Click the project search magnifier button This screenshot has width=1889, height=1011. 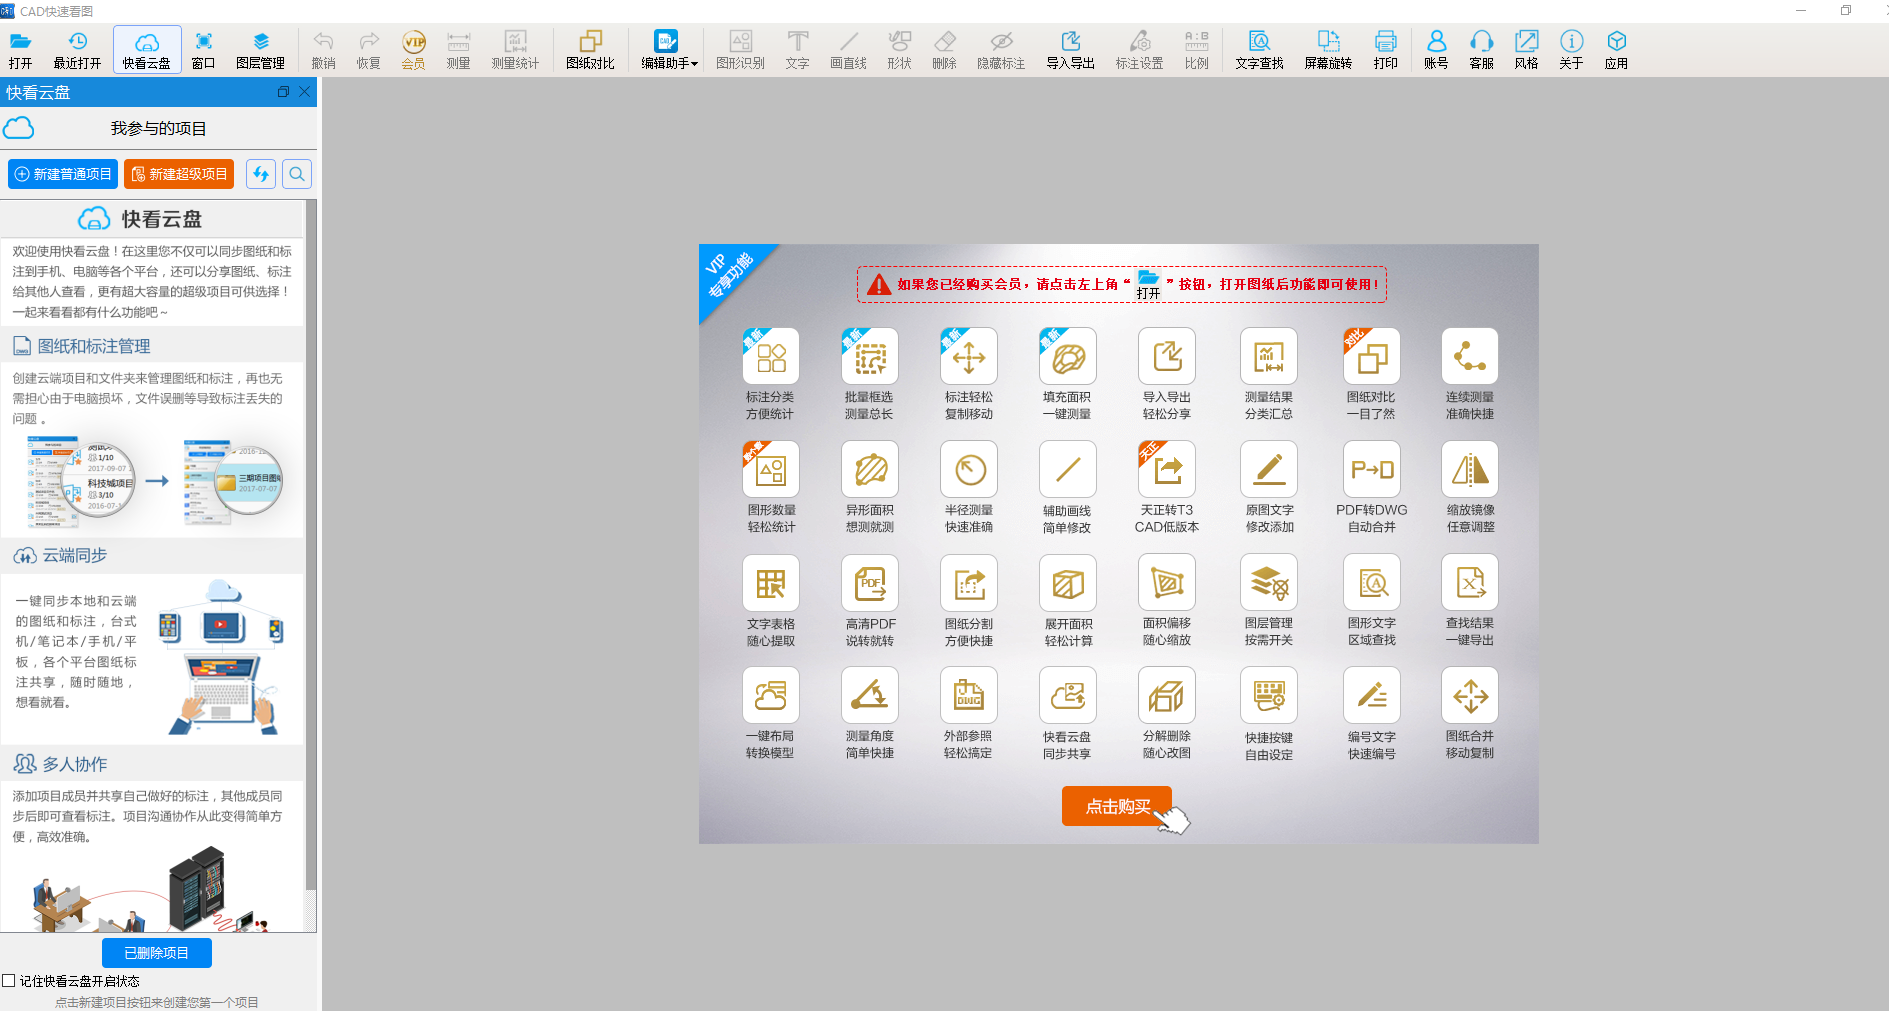tap(297, 174)
